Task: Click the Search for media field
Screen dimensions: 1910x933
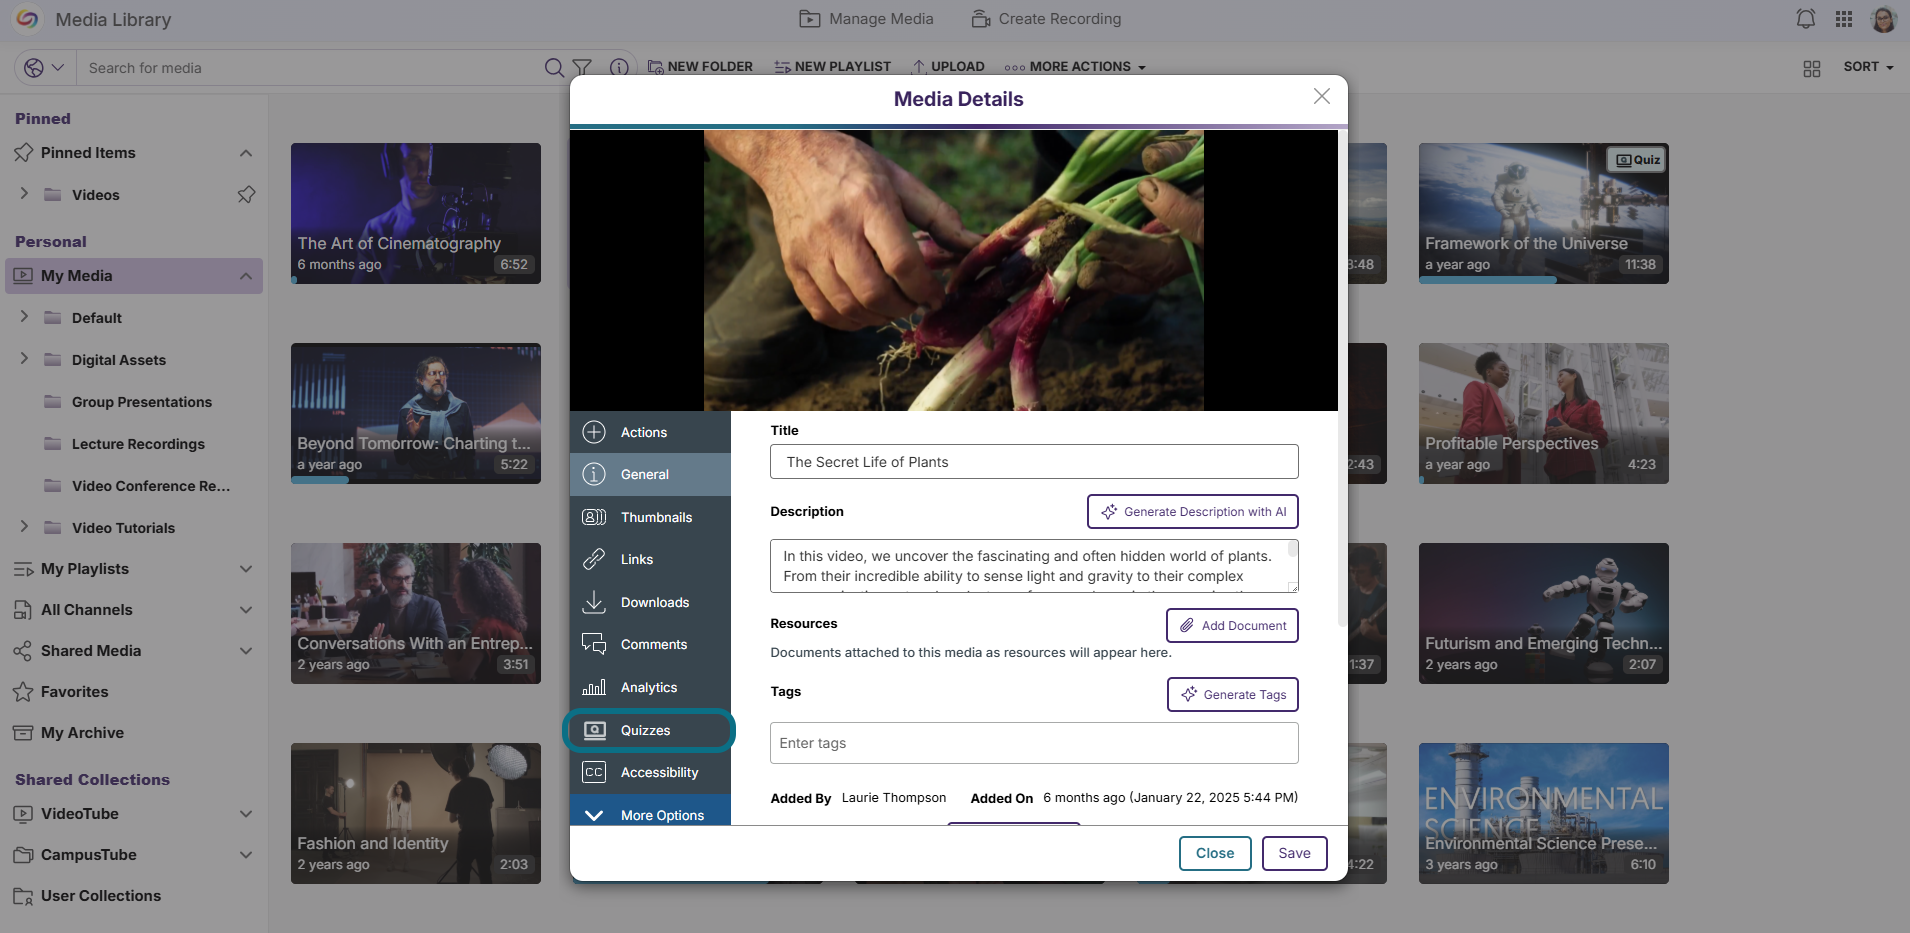Action: (x=310, y=68)
